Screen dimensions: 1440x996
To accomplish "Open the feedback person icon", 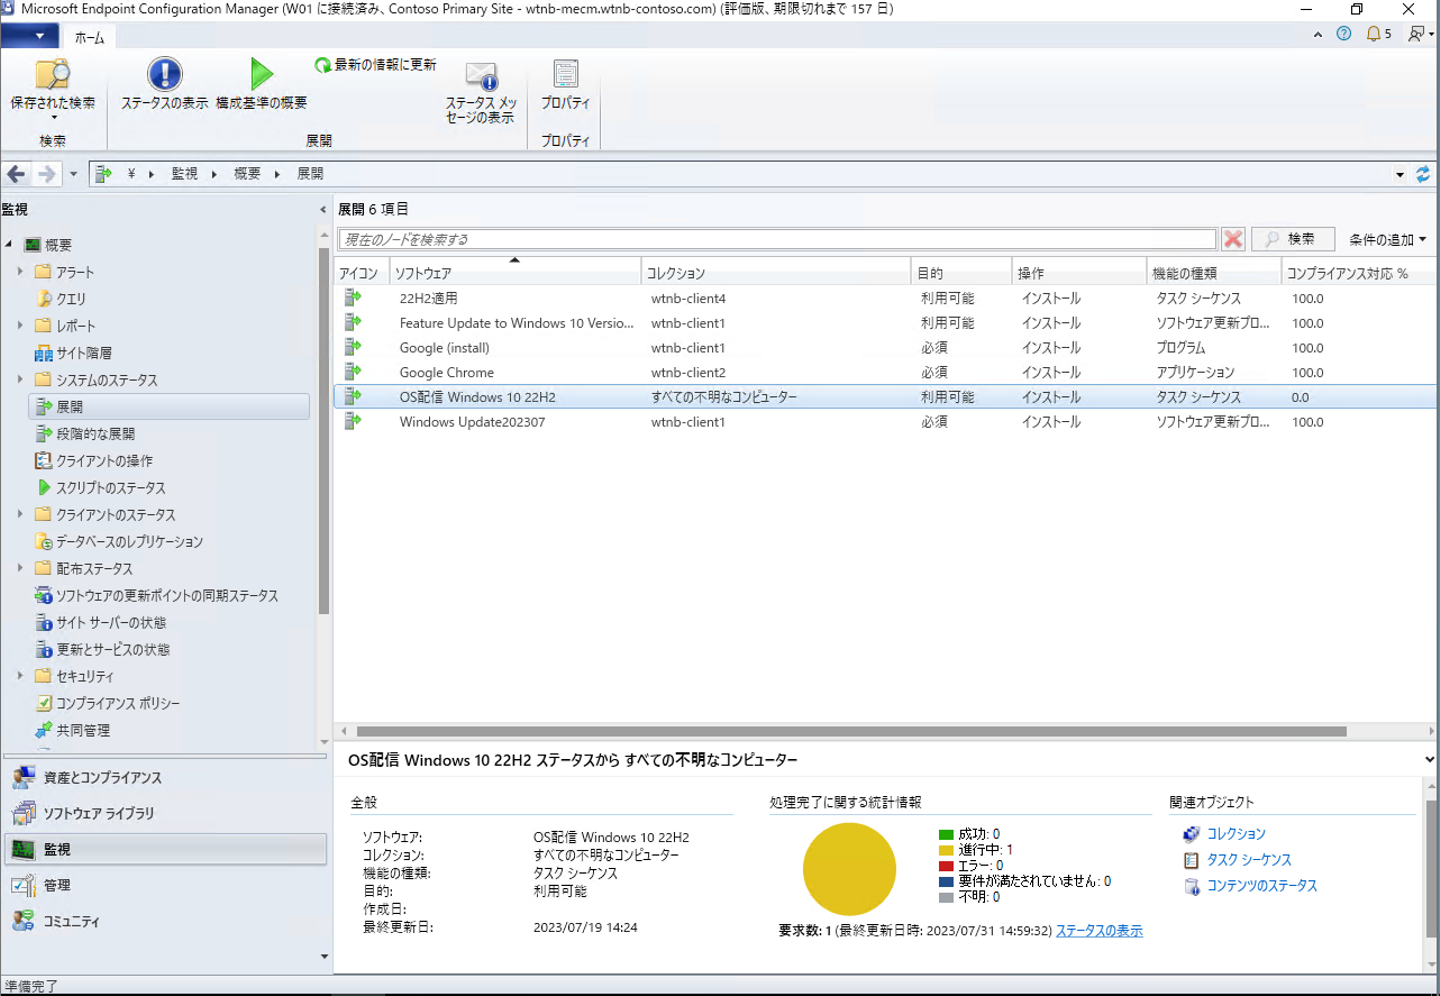I will (x=1416, y=34).
